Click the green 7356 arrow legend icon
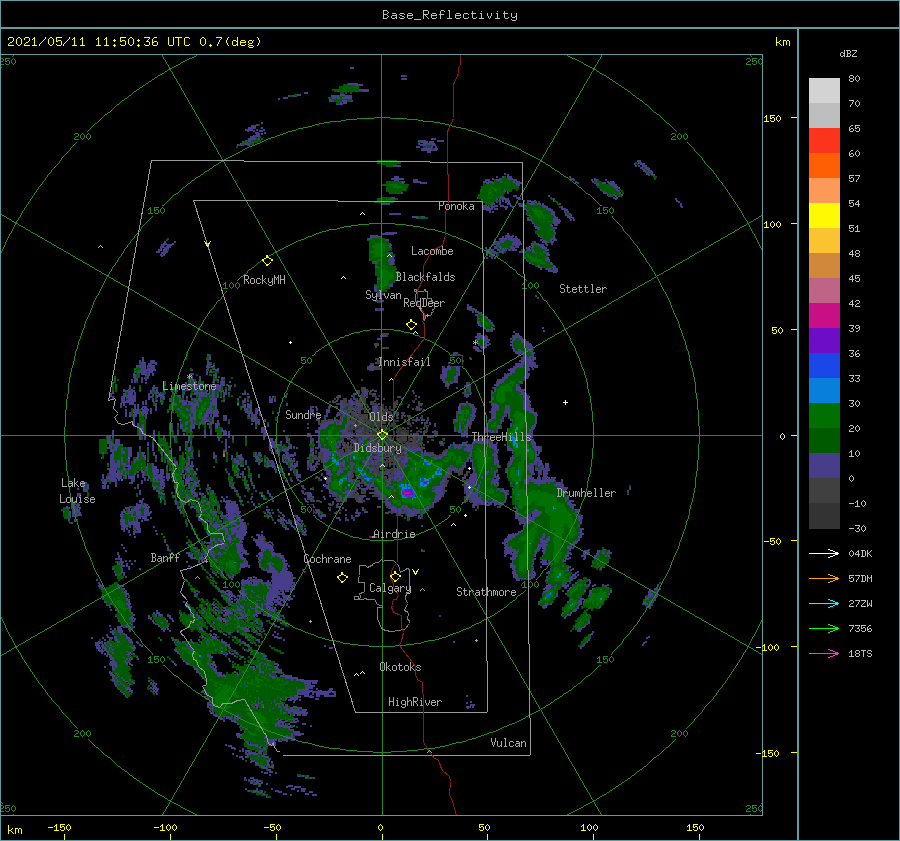The height and width of the screenshot is (841, 900). point(824,629)
